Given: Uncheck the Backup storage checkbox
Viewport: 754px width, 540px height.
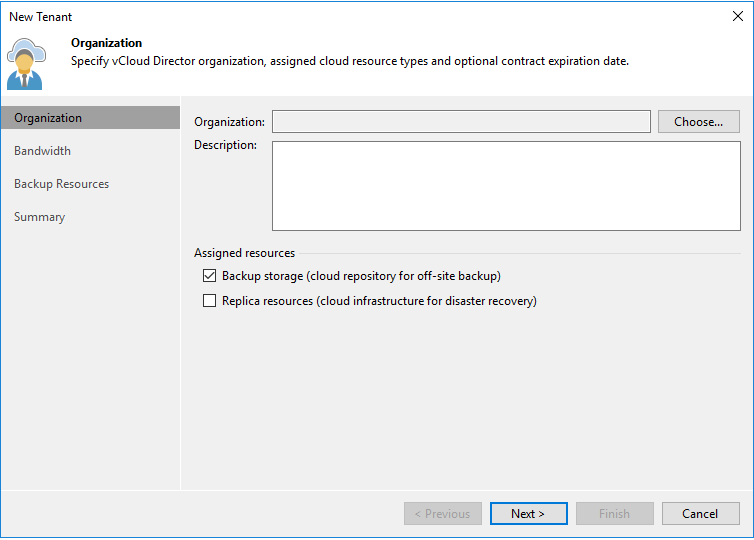Looking at the screenshot, I should (209, 276).
